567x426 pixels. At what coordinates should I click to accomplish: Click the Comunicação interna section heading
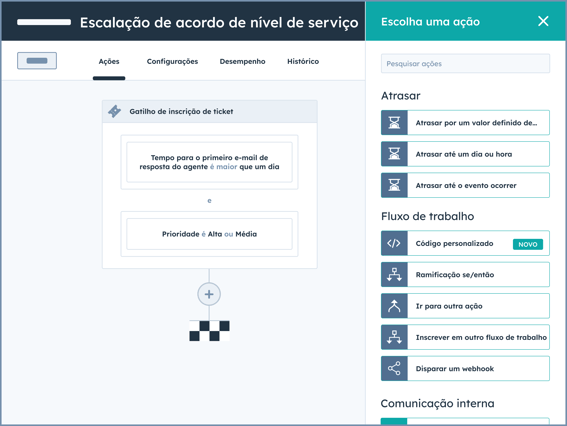click(x=438, y=403)
